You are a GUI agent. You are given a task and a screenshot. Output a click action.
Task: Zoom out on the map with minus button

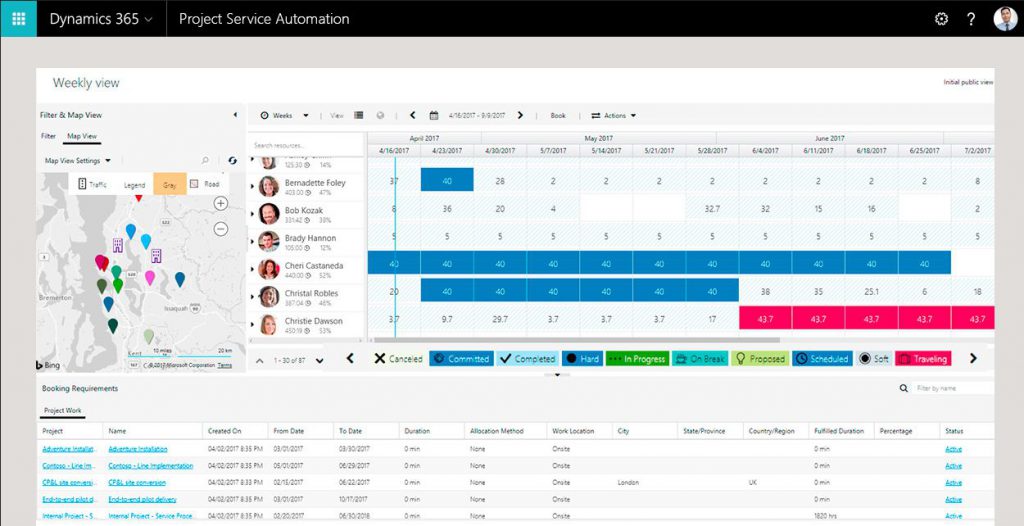(x=221, y=228)
